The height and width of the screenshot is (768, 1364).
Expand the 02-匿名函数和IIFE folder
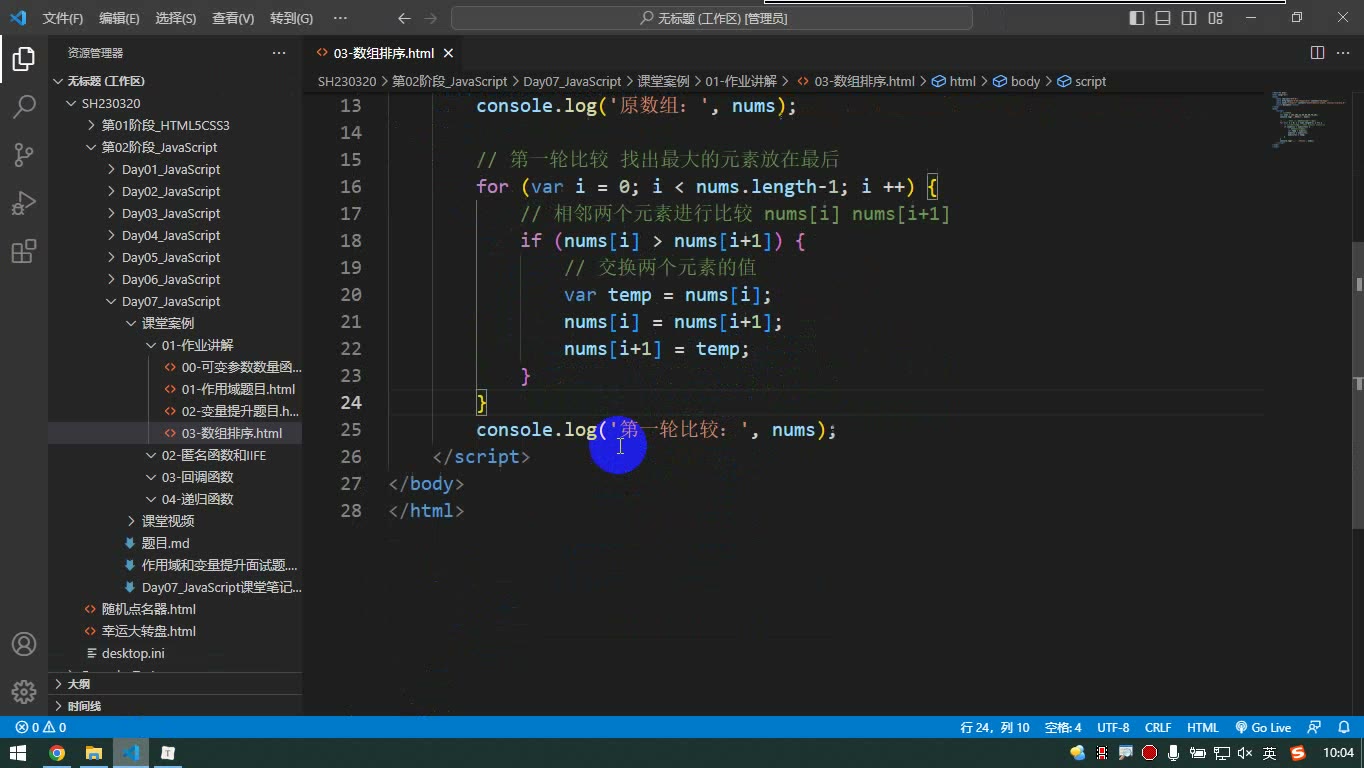[213, 455]
